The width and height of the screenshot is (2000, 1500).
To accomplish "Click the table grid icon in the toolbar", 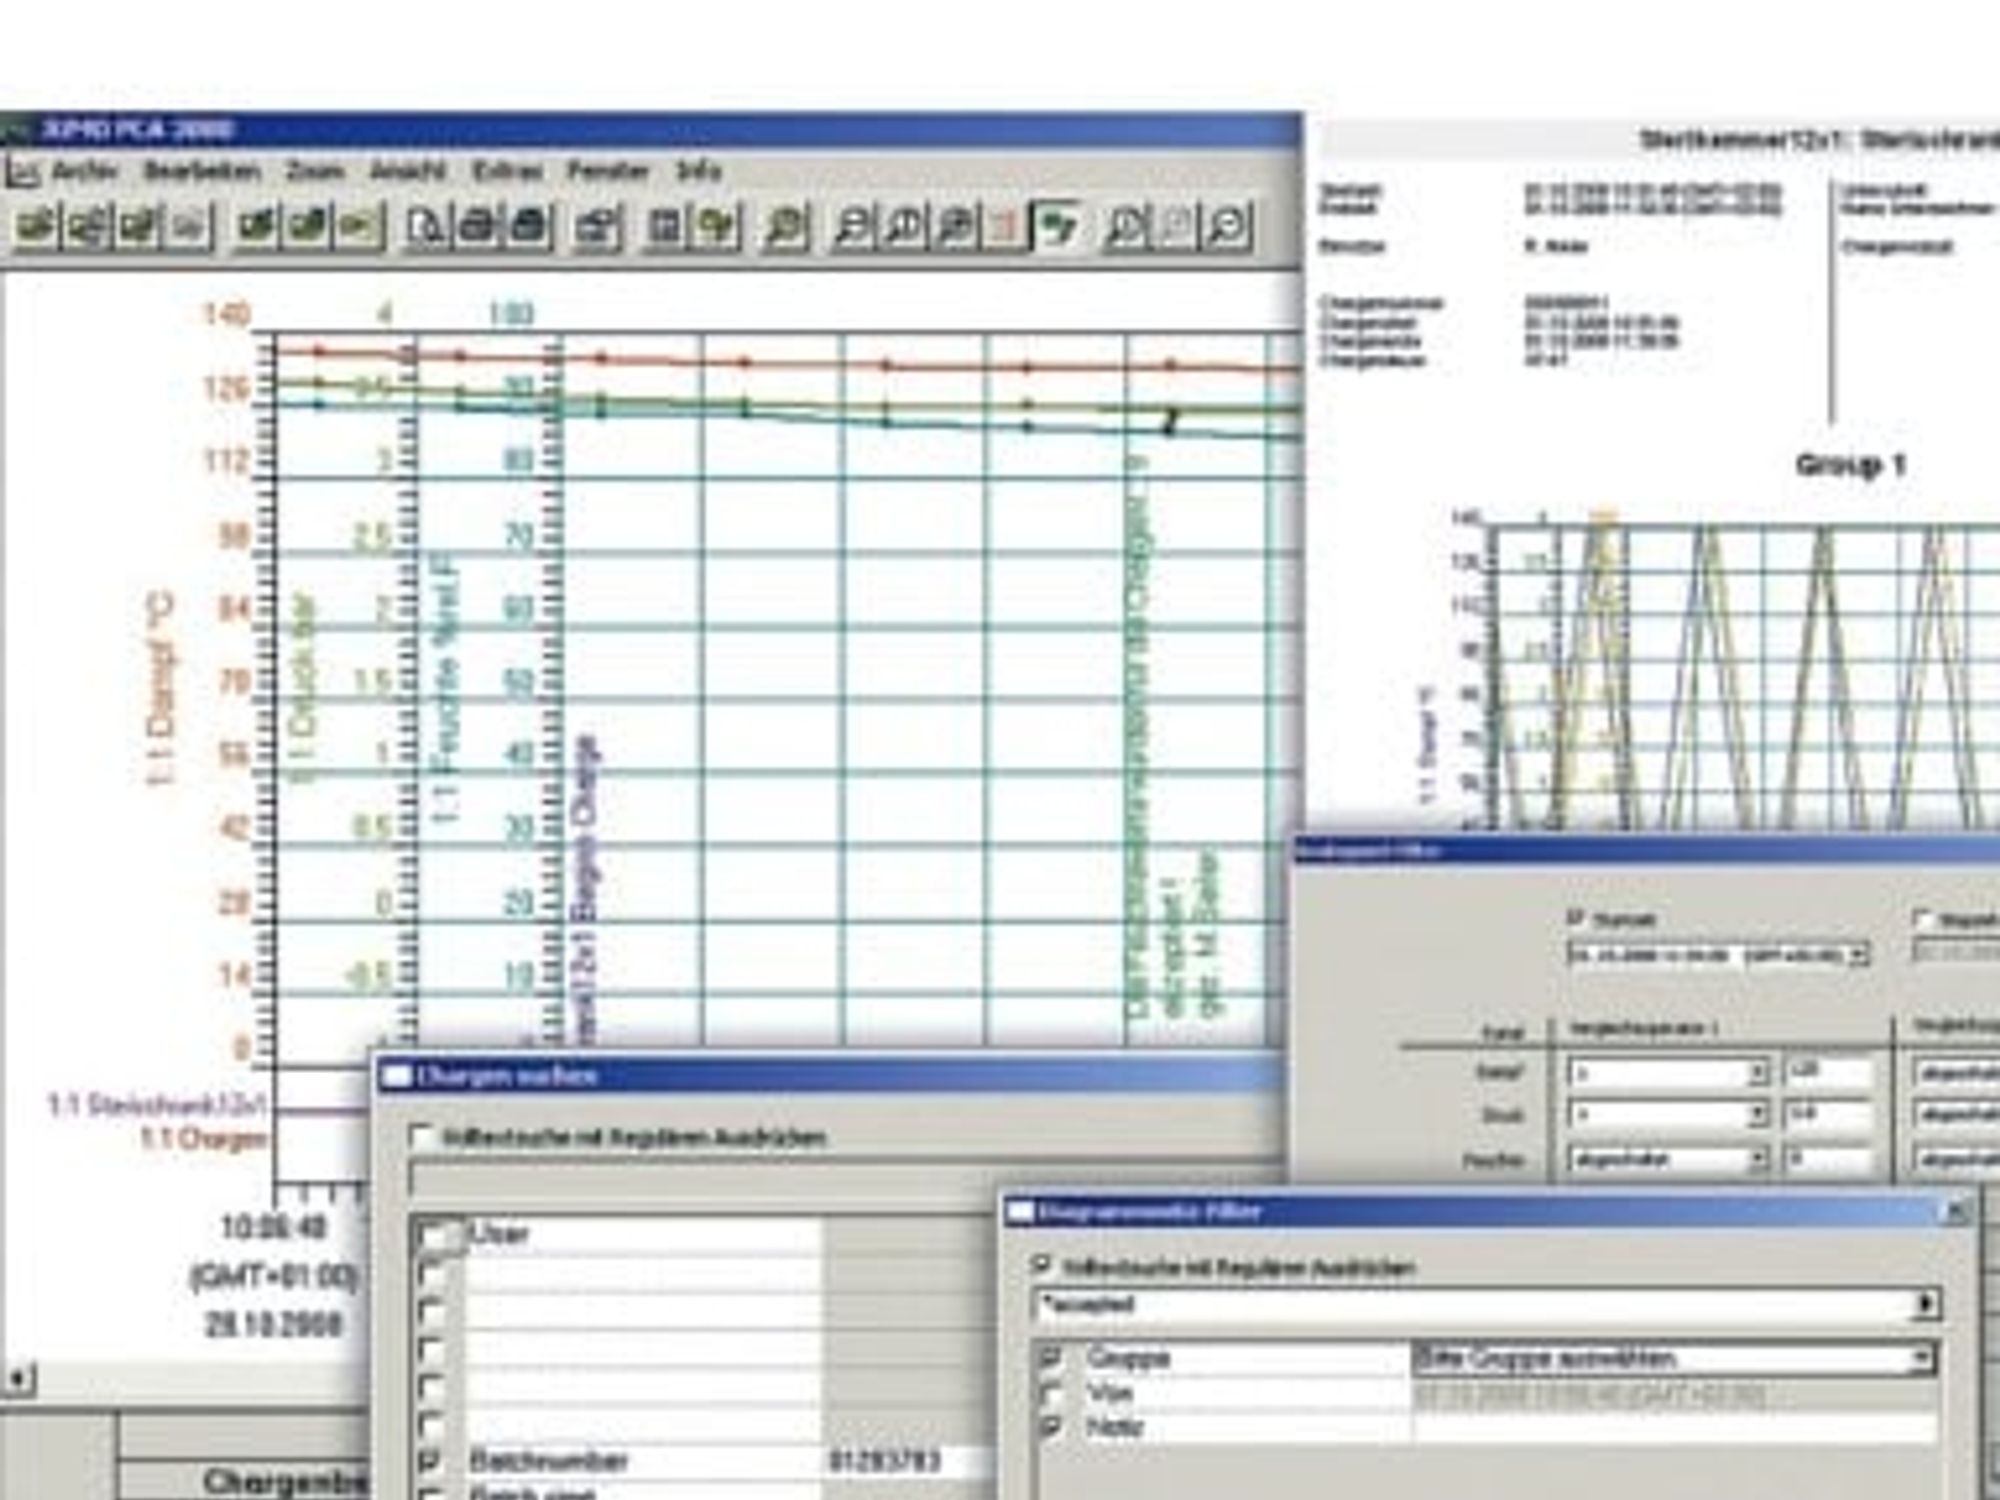I will pyautogui.click(x=664, y=226).
